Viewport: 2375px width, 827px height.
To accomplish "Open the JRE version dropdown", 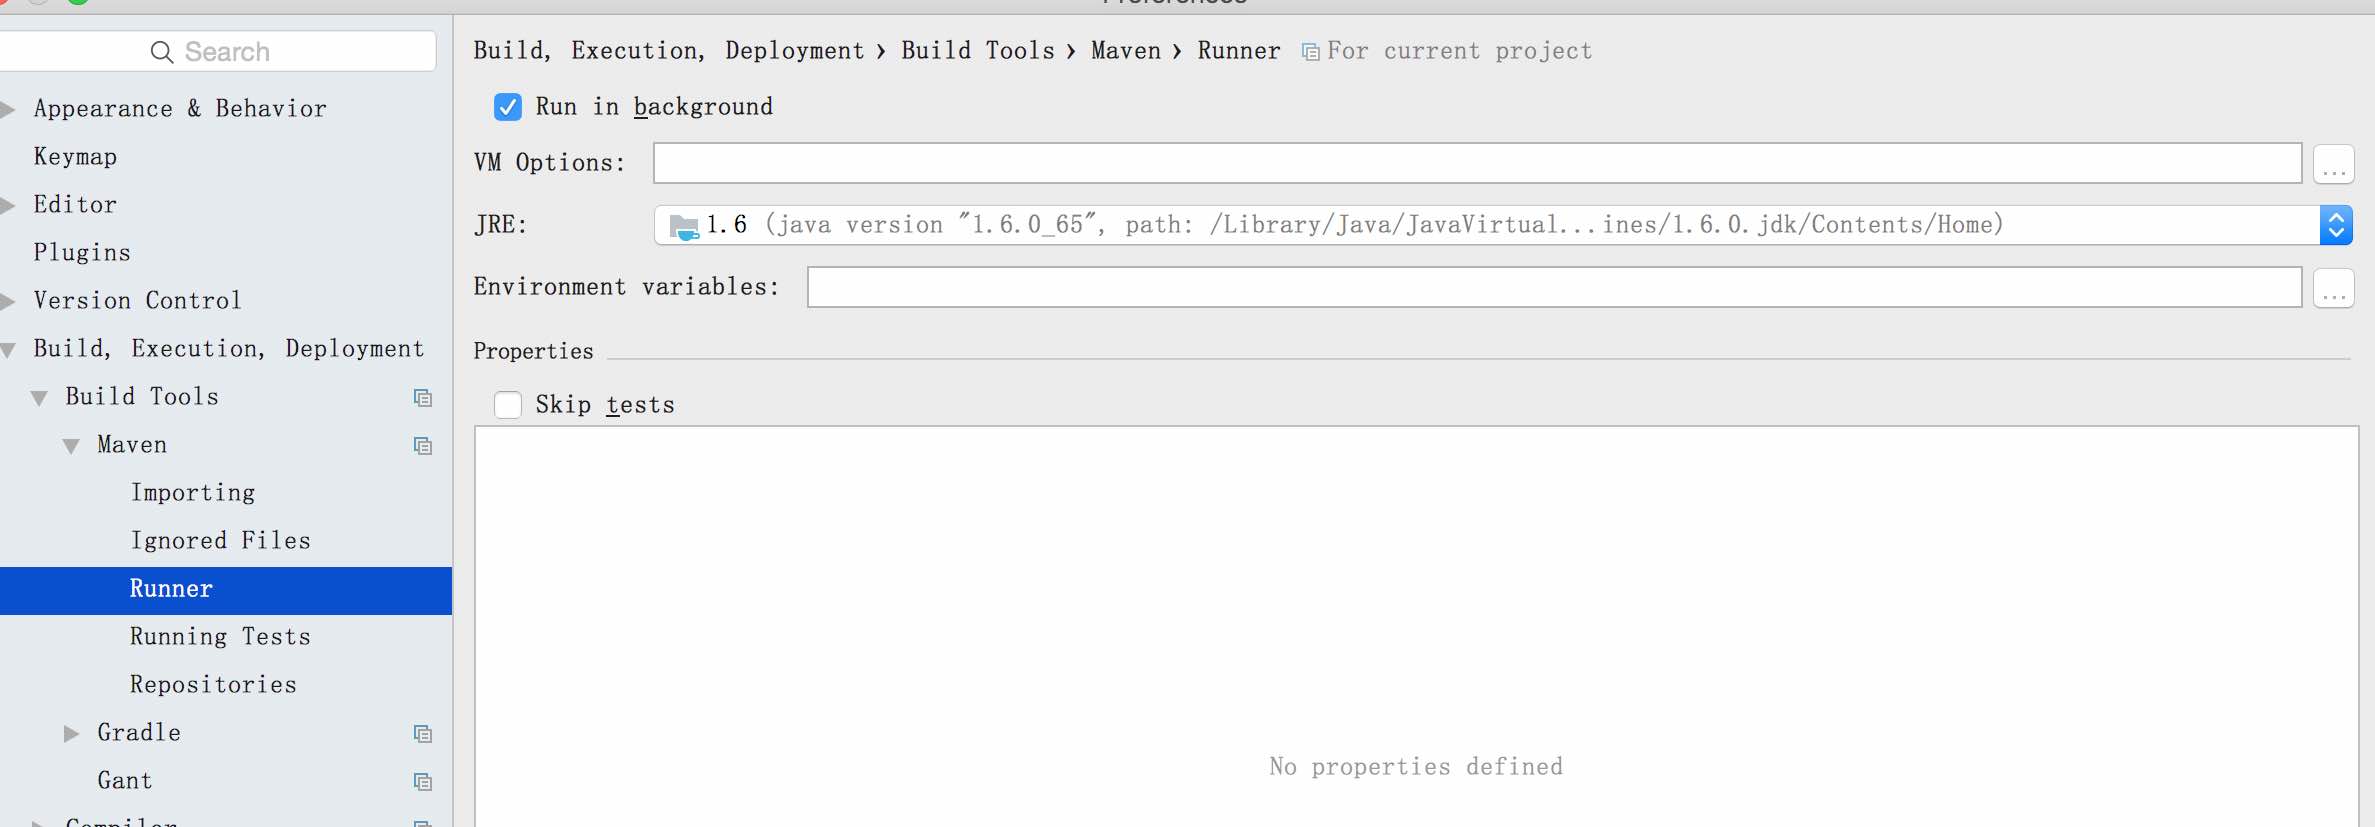I will click(x=2336, y=225).
